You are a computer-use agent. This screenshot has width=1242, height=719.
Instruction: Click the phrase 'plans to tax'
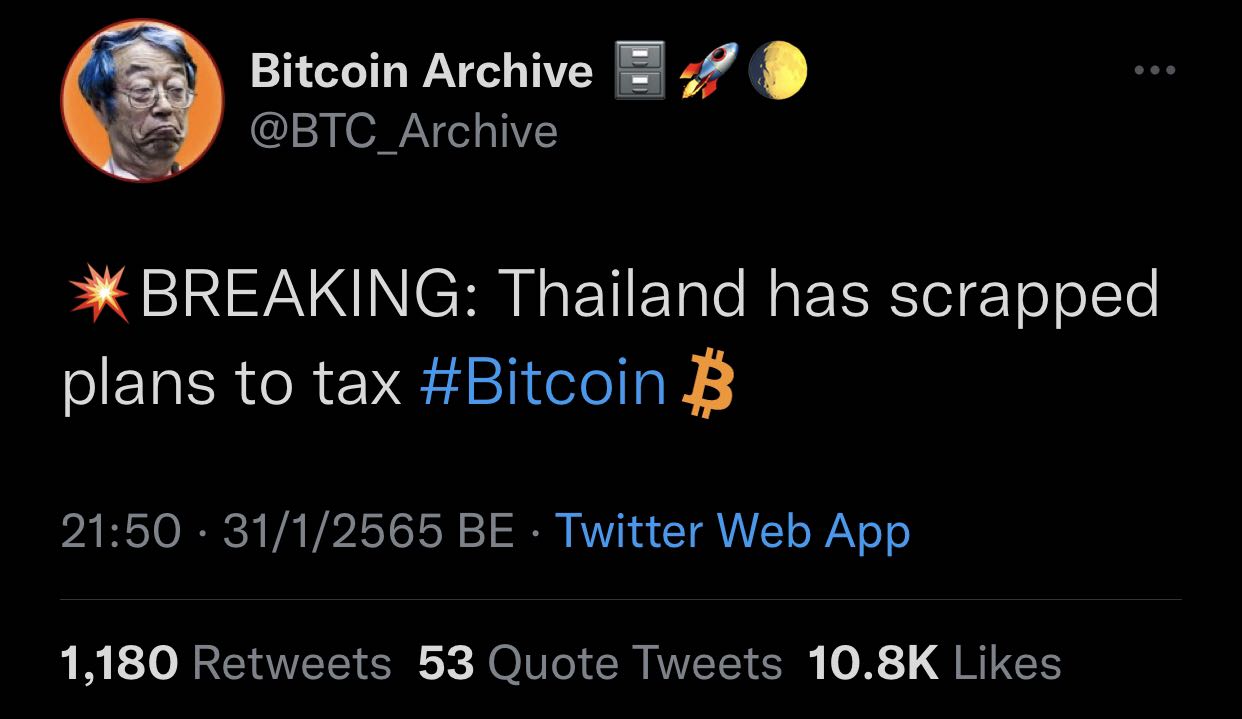[x=231, y=381]
